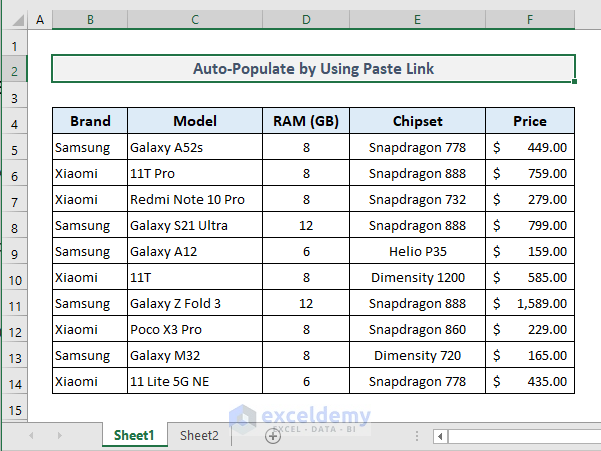Image resolution: width=601 pixels, height=451 pixels.
Task: Click the price cell '$ 435.00'
Action: pyautogui.click(x=530, y=382)
